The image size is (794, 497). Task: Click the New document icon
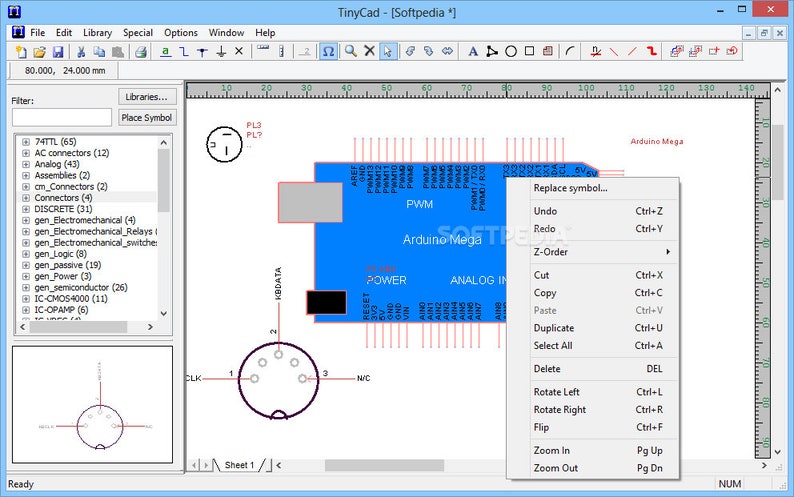(21, 51)
